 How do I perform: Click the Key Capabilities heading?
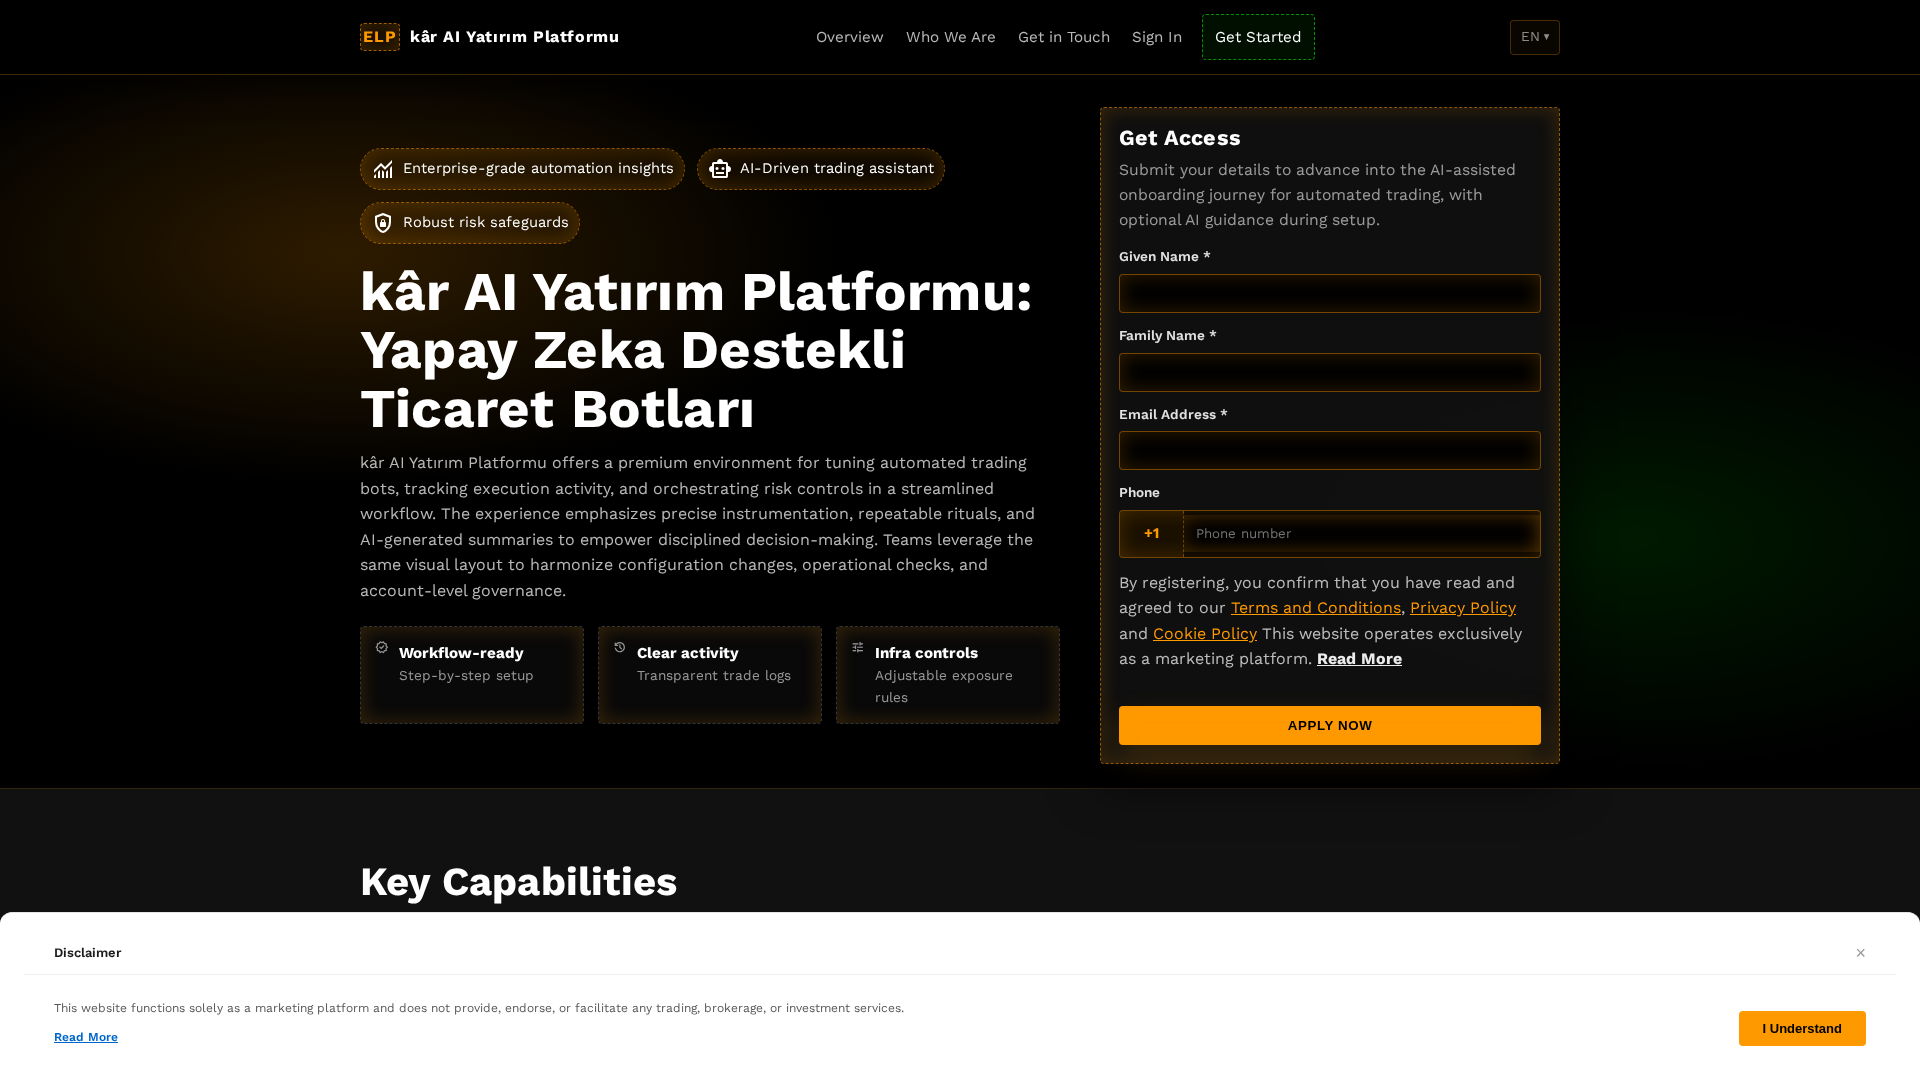[x=519, y=882]
